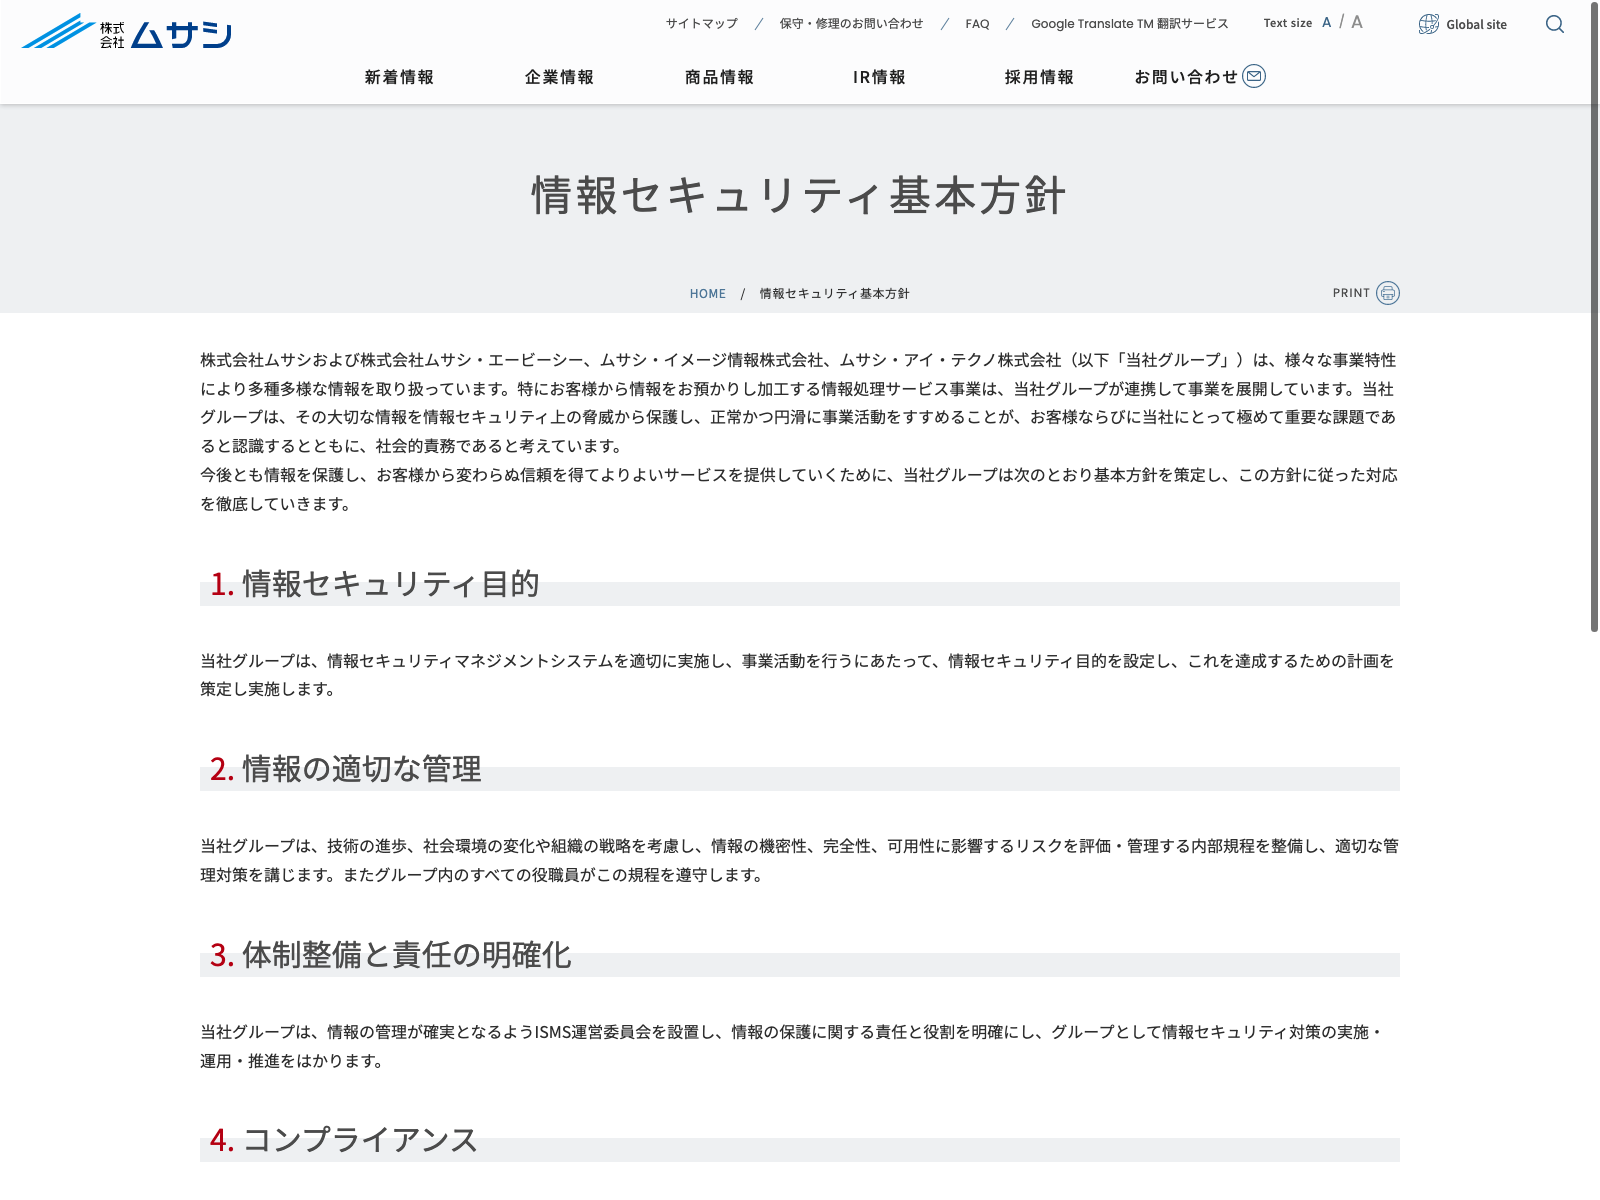Open the search magnifier icon
The height and width of the screenshot is (1200, 1600).
1554,24
